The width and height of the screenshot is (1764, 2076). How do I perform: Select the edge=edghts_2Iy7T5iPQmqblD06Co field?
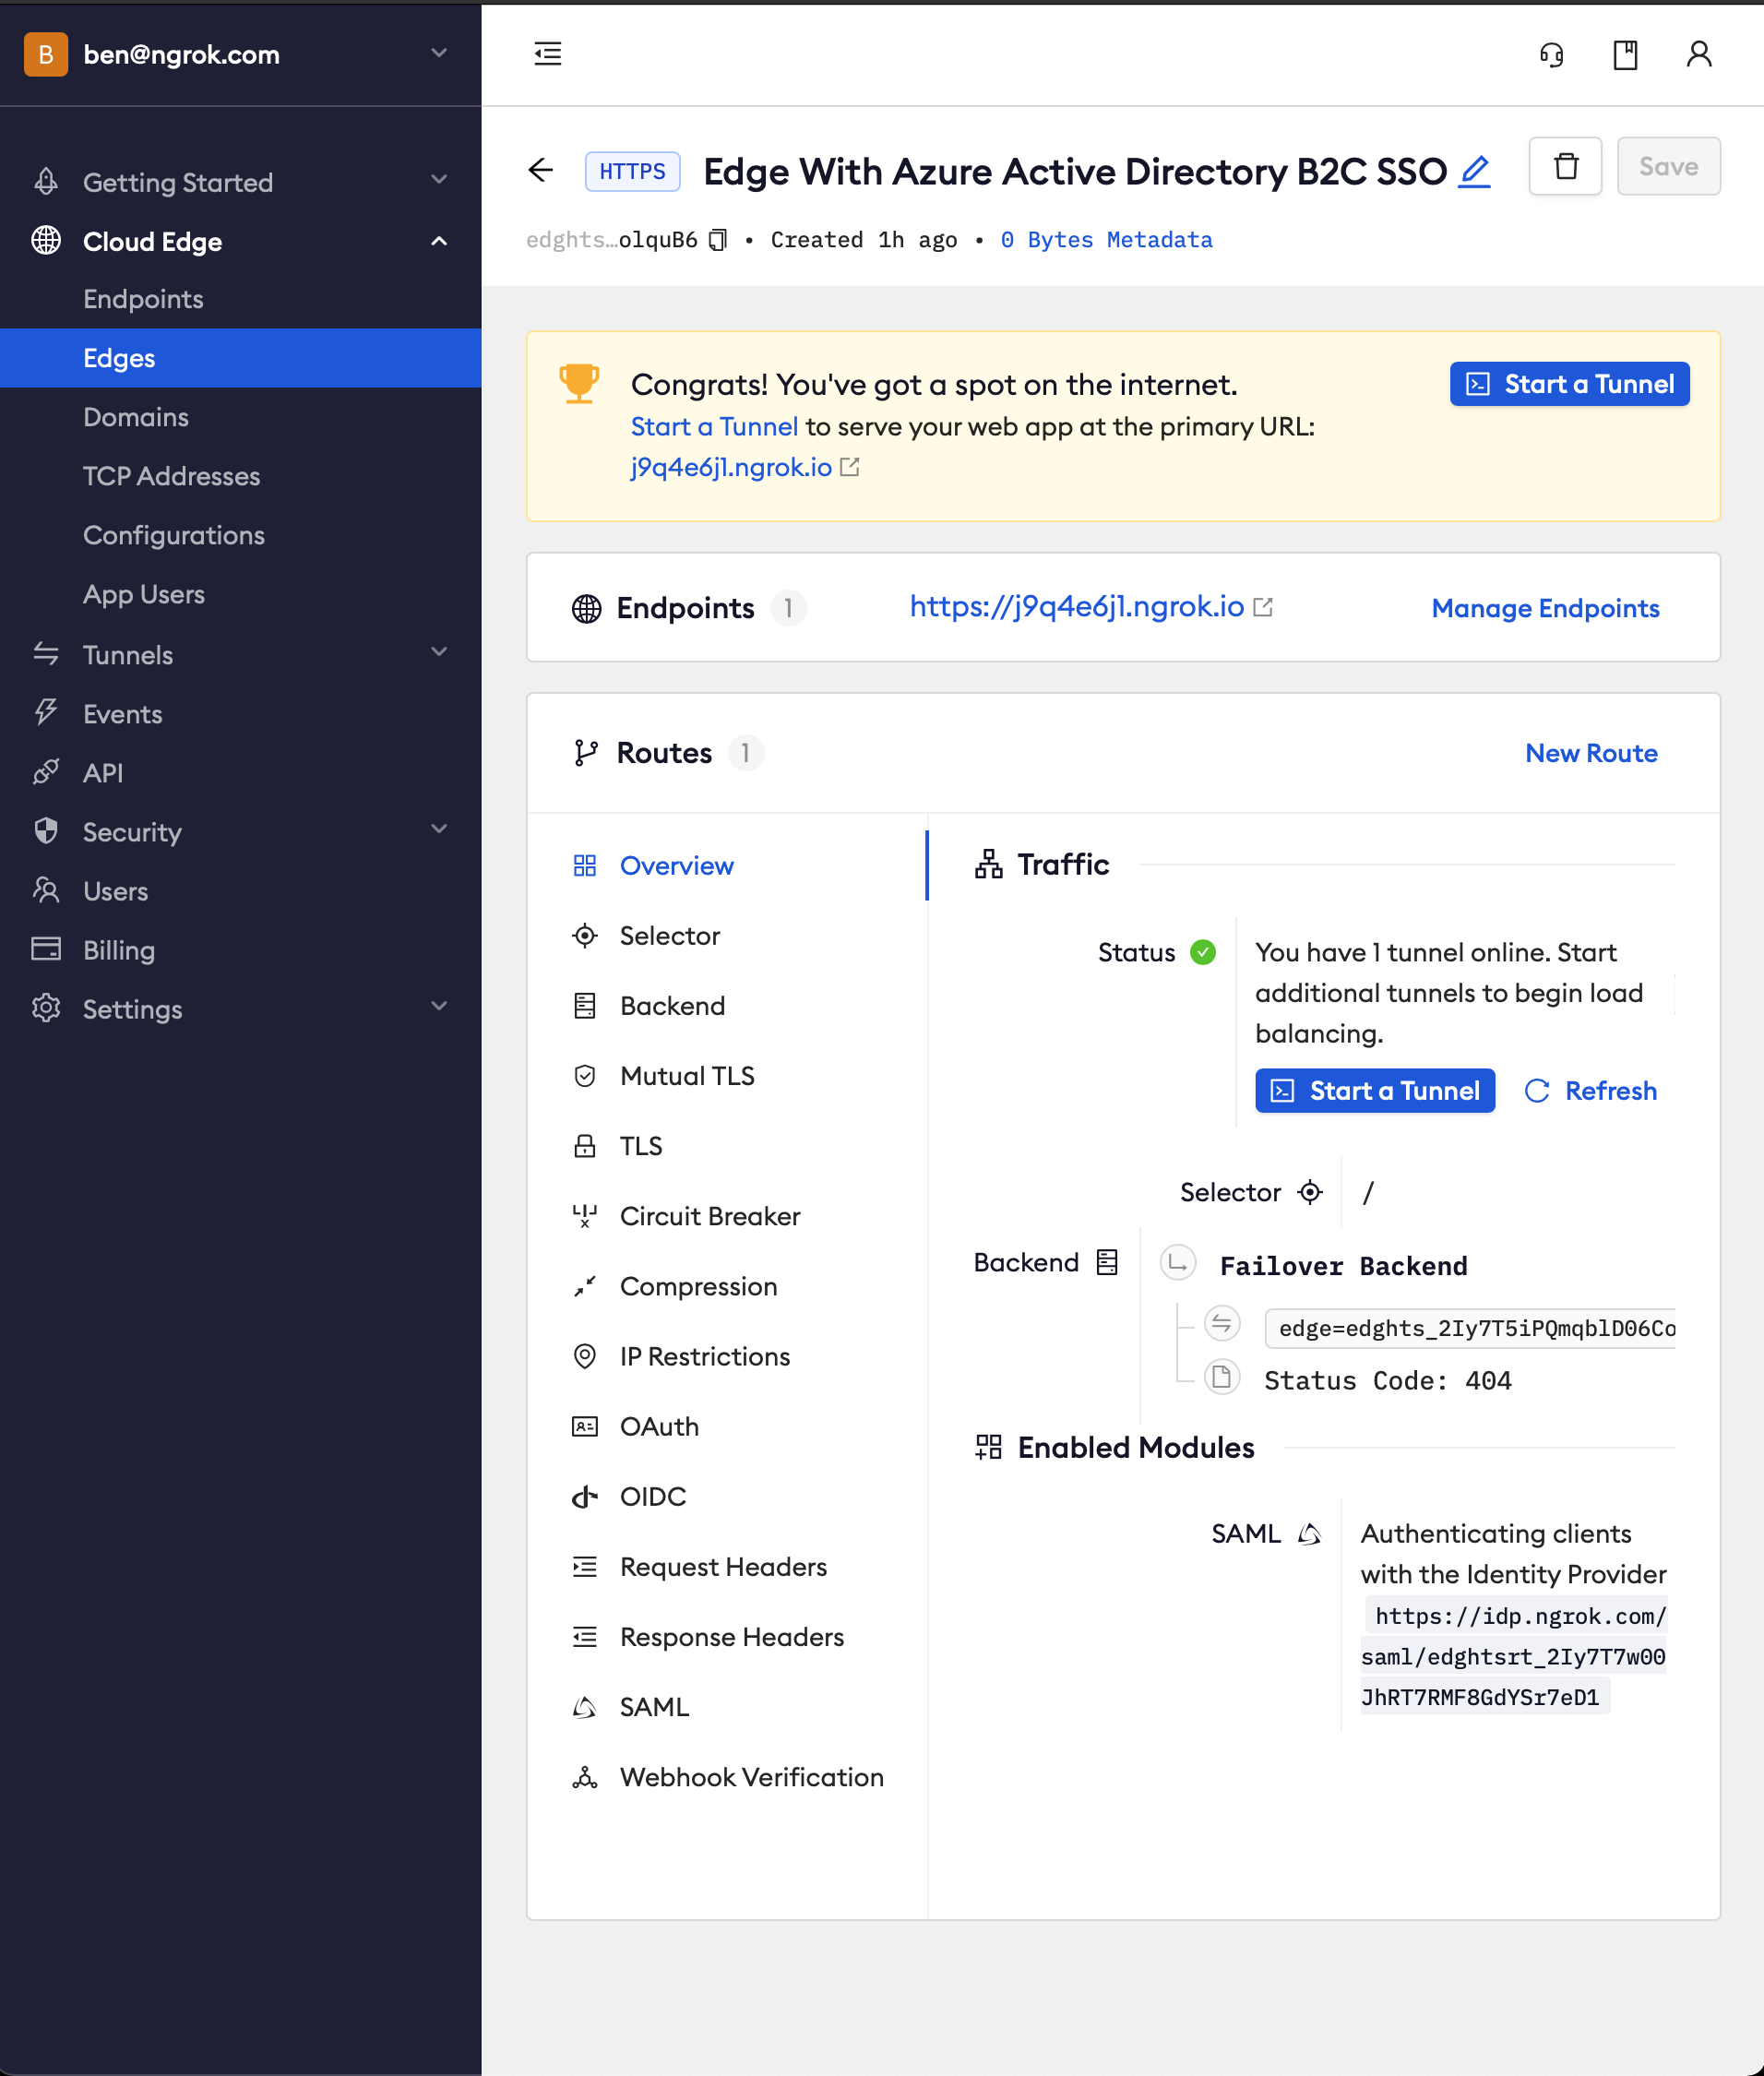coord(1470,1328)
